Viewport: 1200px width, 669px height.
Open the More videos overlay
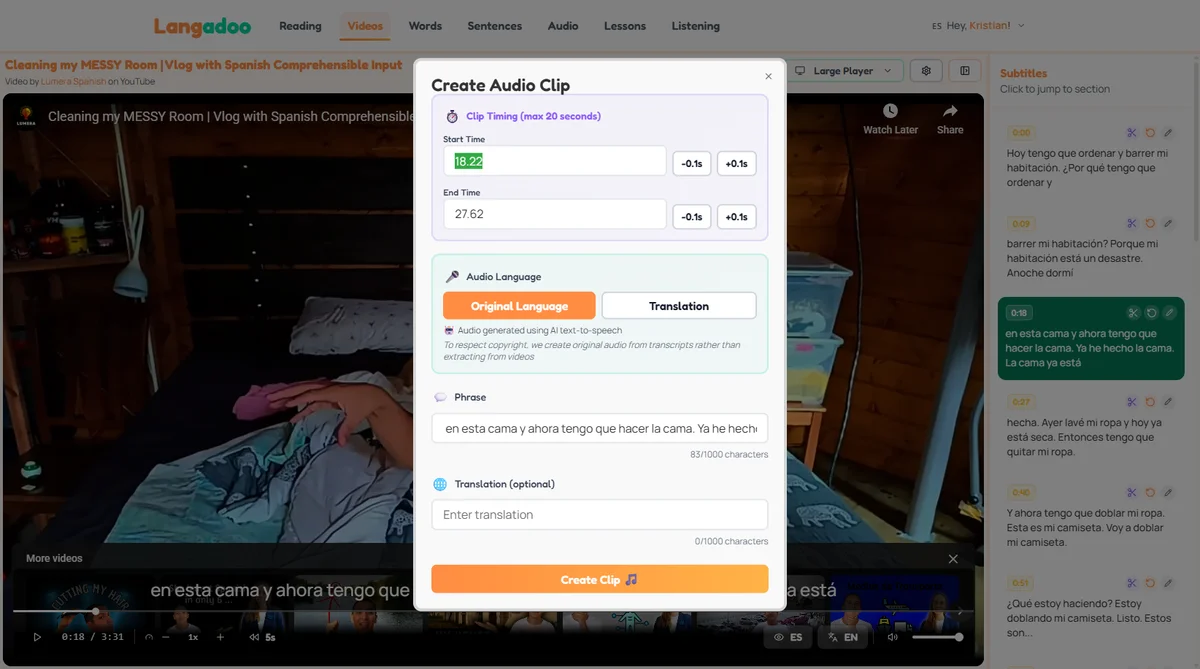pyautogui.click(x=53, y=557)
